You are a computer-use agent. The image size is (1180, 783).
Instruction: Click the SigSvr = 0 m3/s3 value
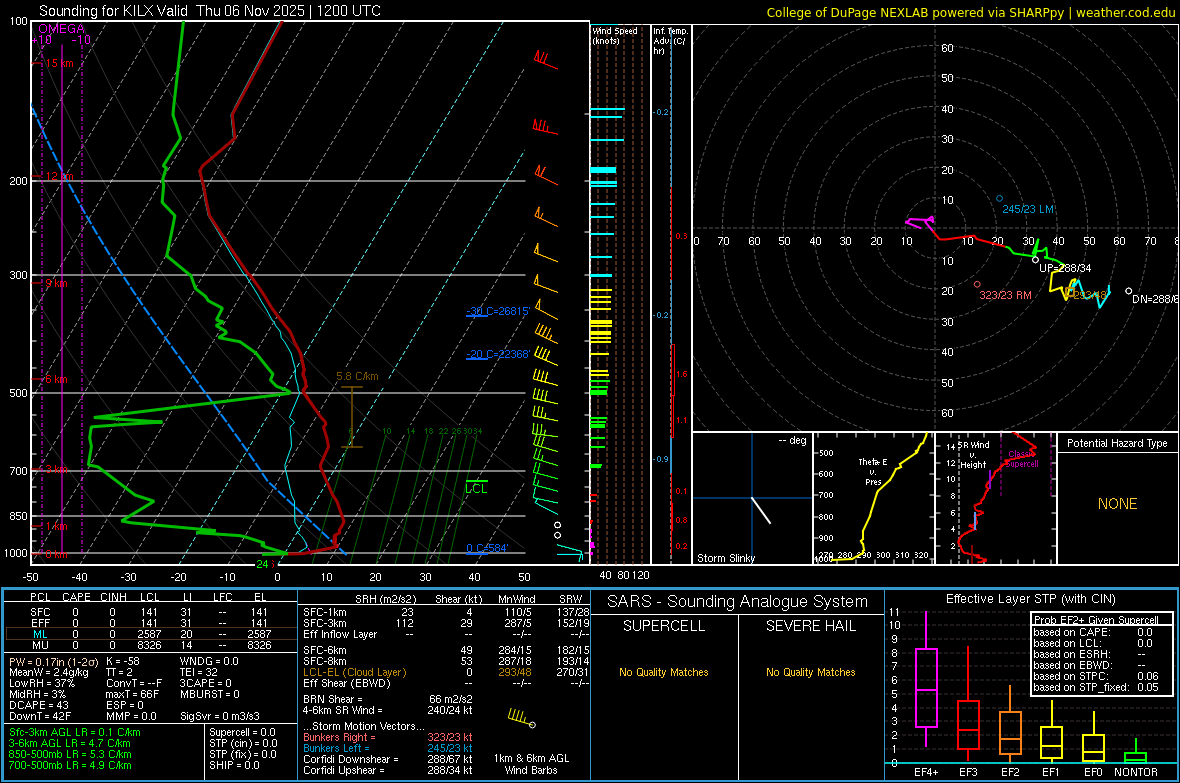click(x=220, y=717)
